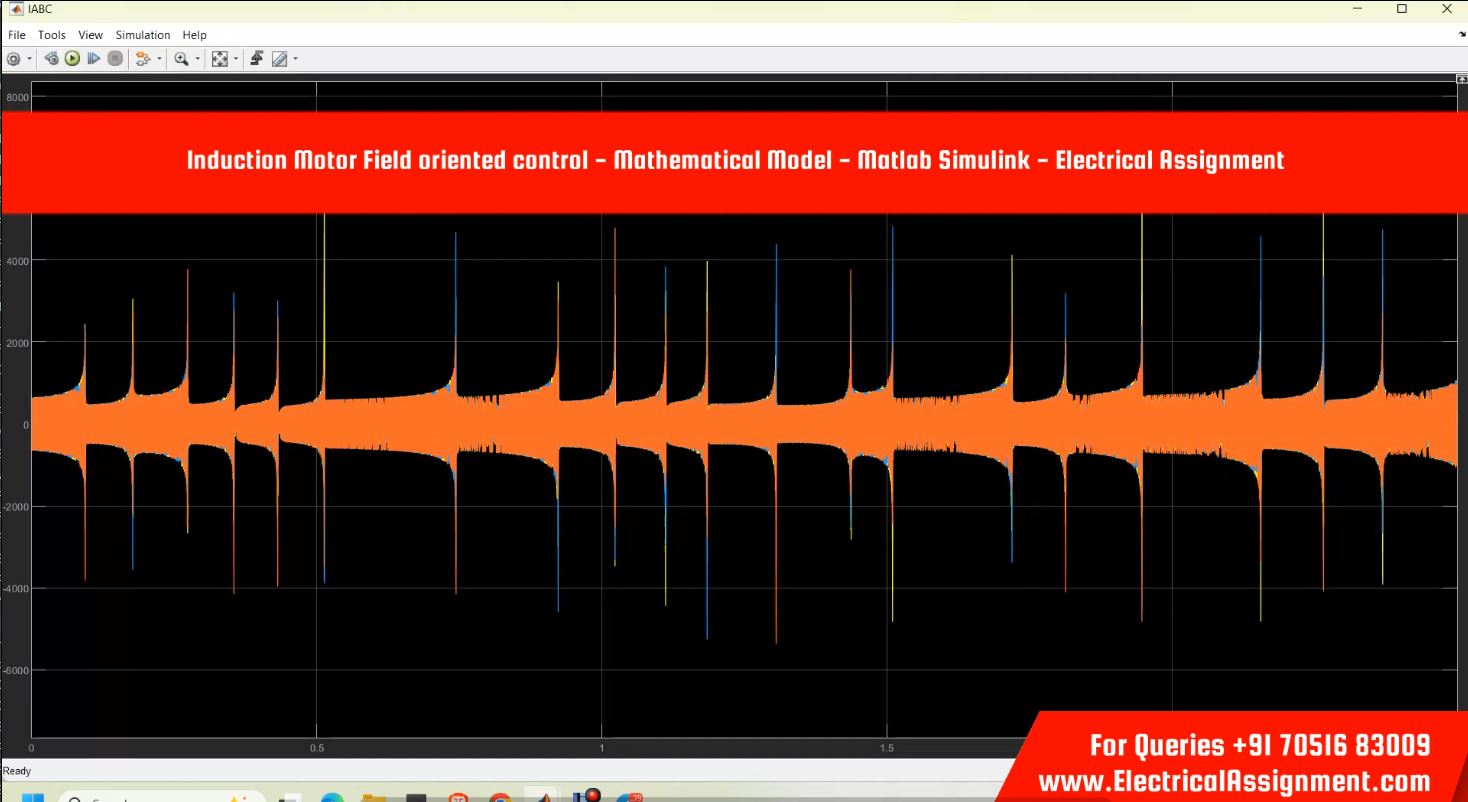Open the File menu

(17, 35)
